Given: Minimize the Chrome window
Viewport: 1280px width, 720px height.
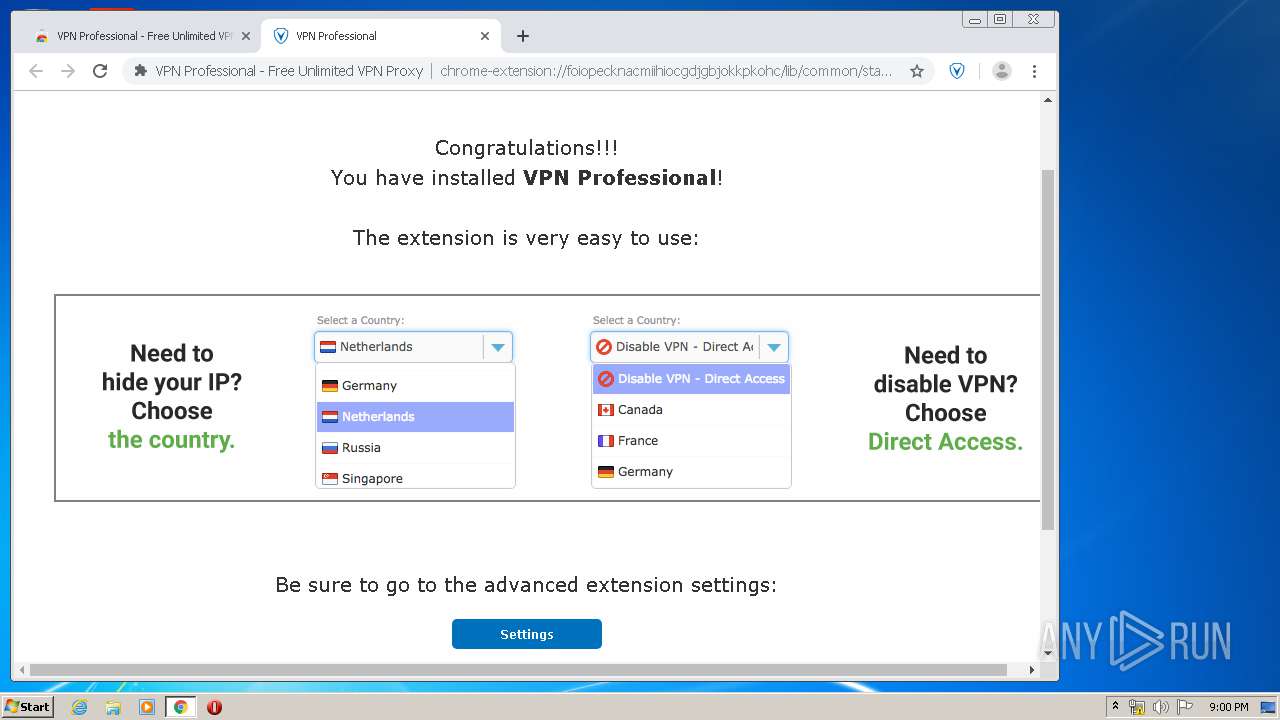Looking at the screenshot, I should pos(975,19).
